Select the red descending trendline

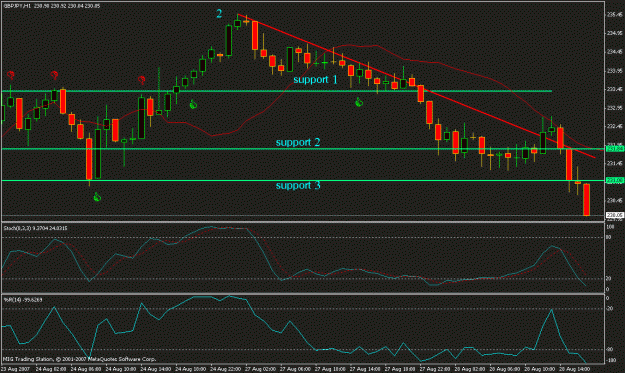pyautogui.click(x=417, y=86)
